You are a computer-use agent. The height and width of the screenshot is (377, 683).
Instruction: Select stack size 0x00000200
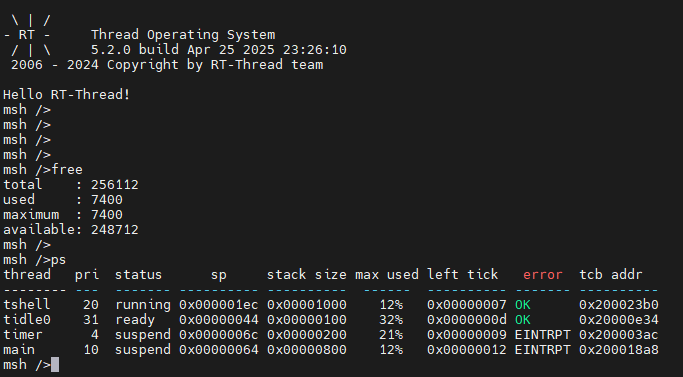click(307, 335)
